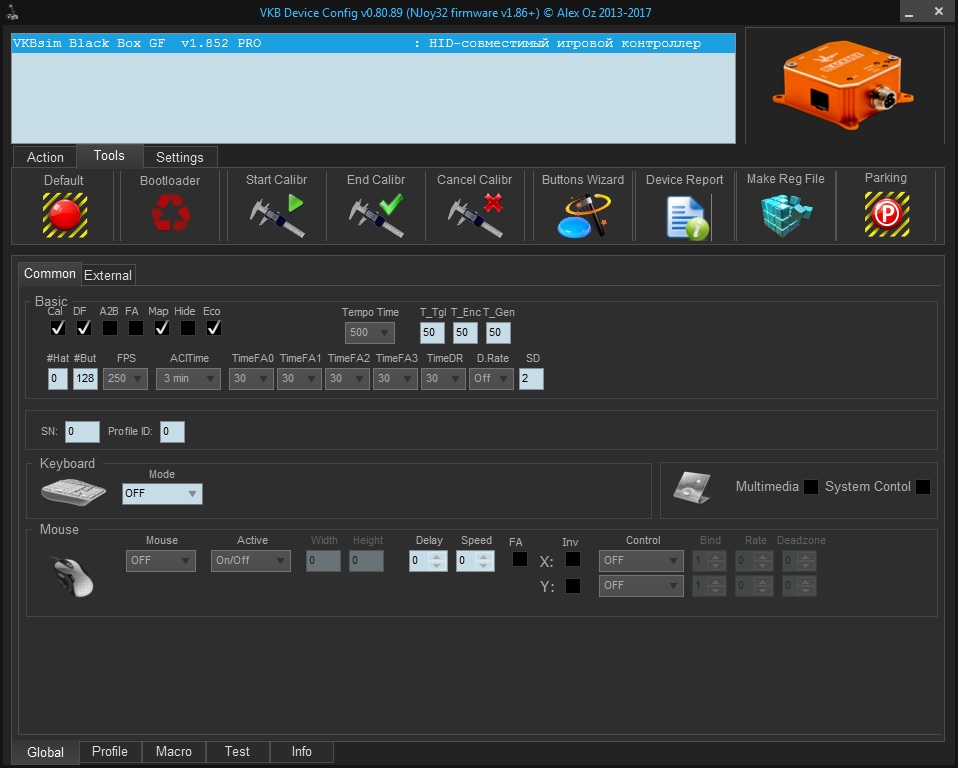958x769 pixels.
Task: Launch the Buttons Wizard icon
Action: (x=583, y=216)
